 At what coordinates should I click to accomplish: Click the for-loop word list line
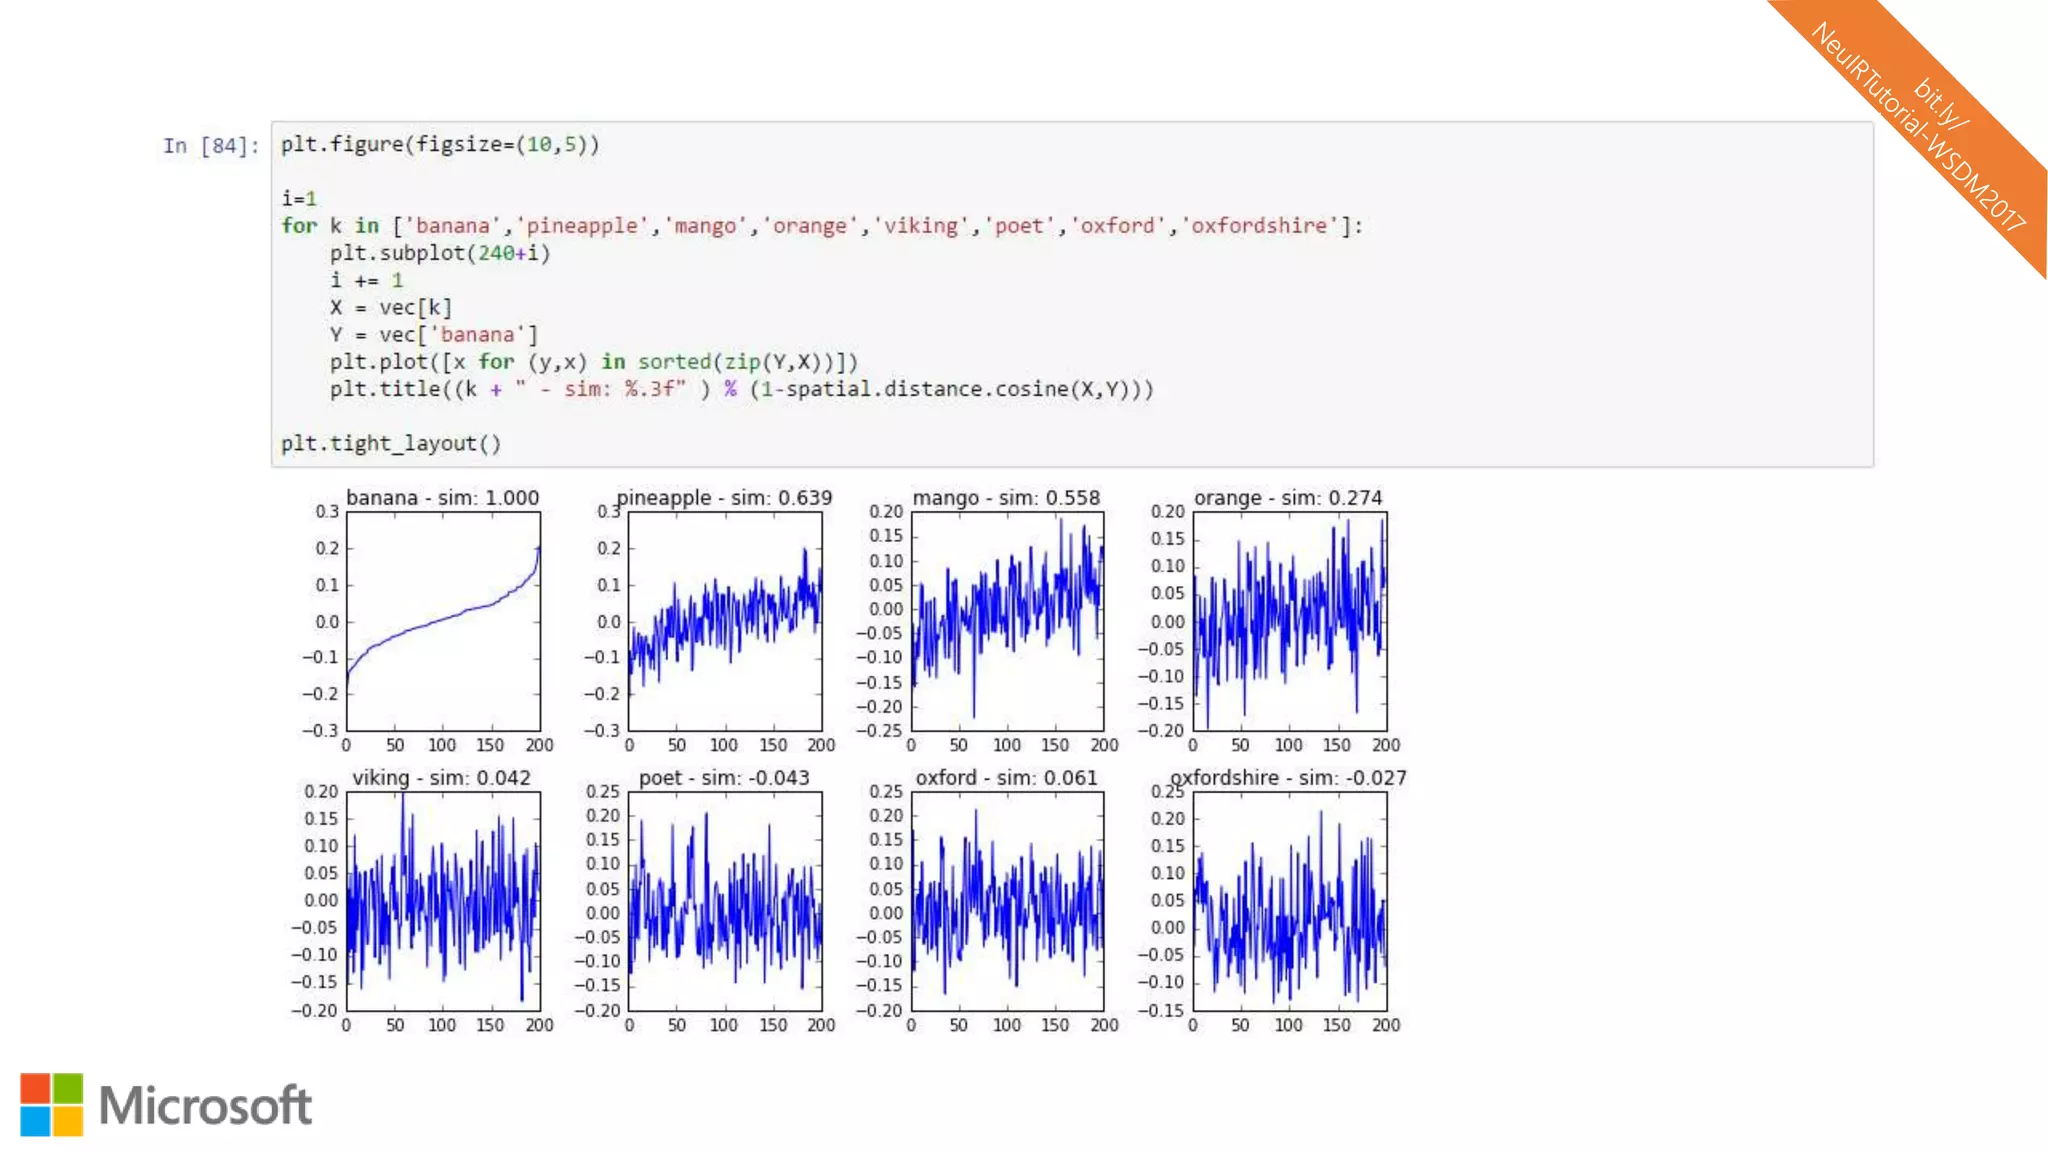click(820, 226)
